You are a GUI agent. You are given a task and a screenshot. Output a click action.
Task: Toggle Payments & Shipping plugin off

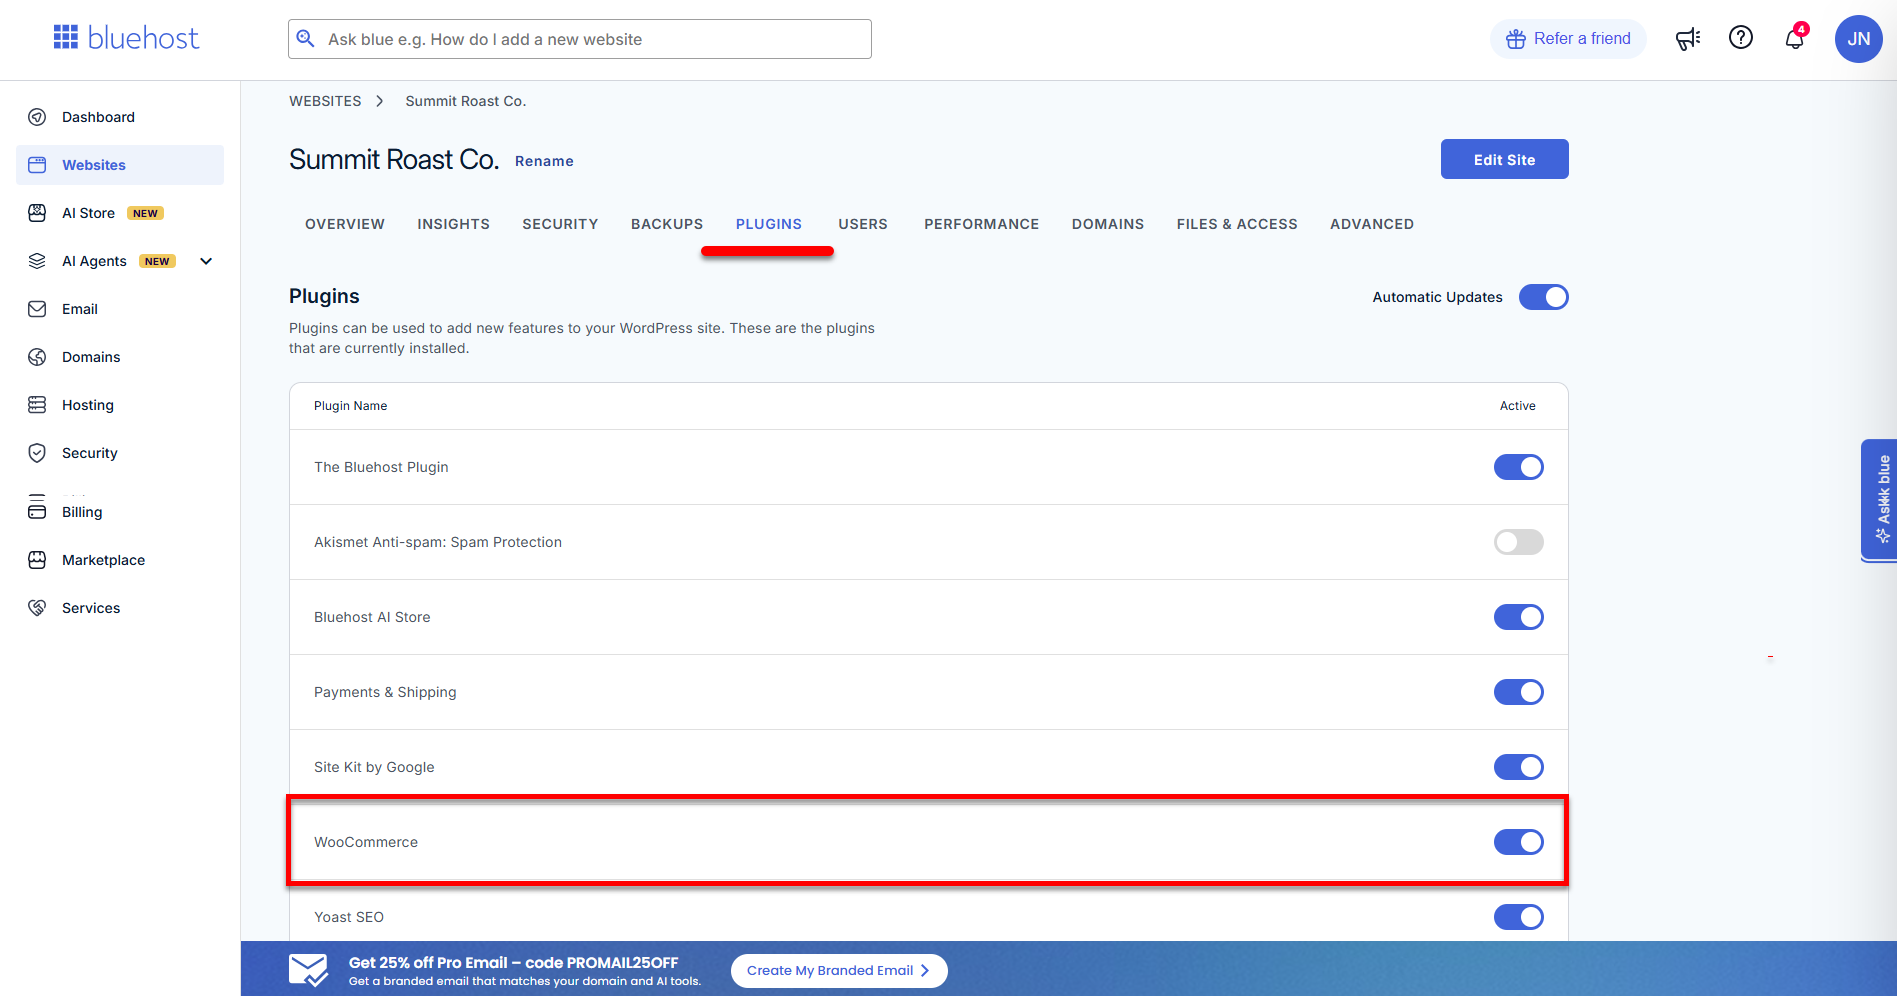(x=1518, y=692)
